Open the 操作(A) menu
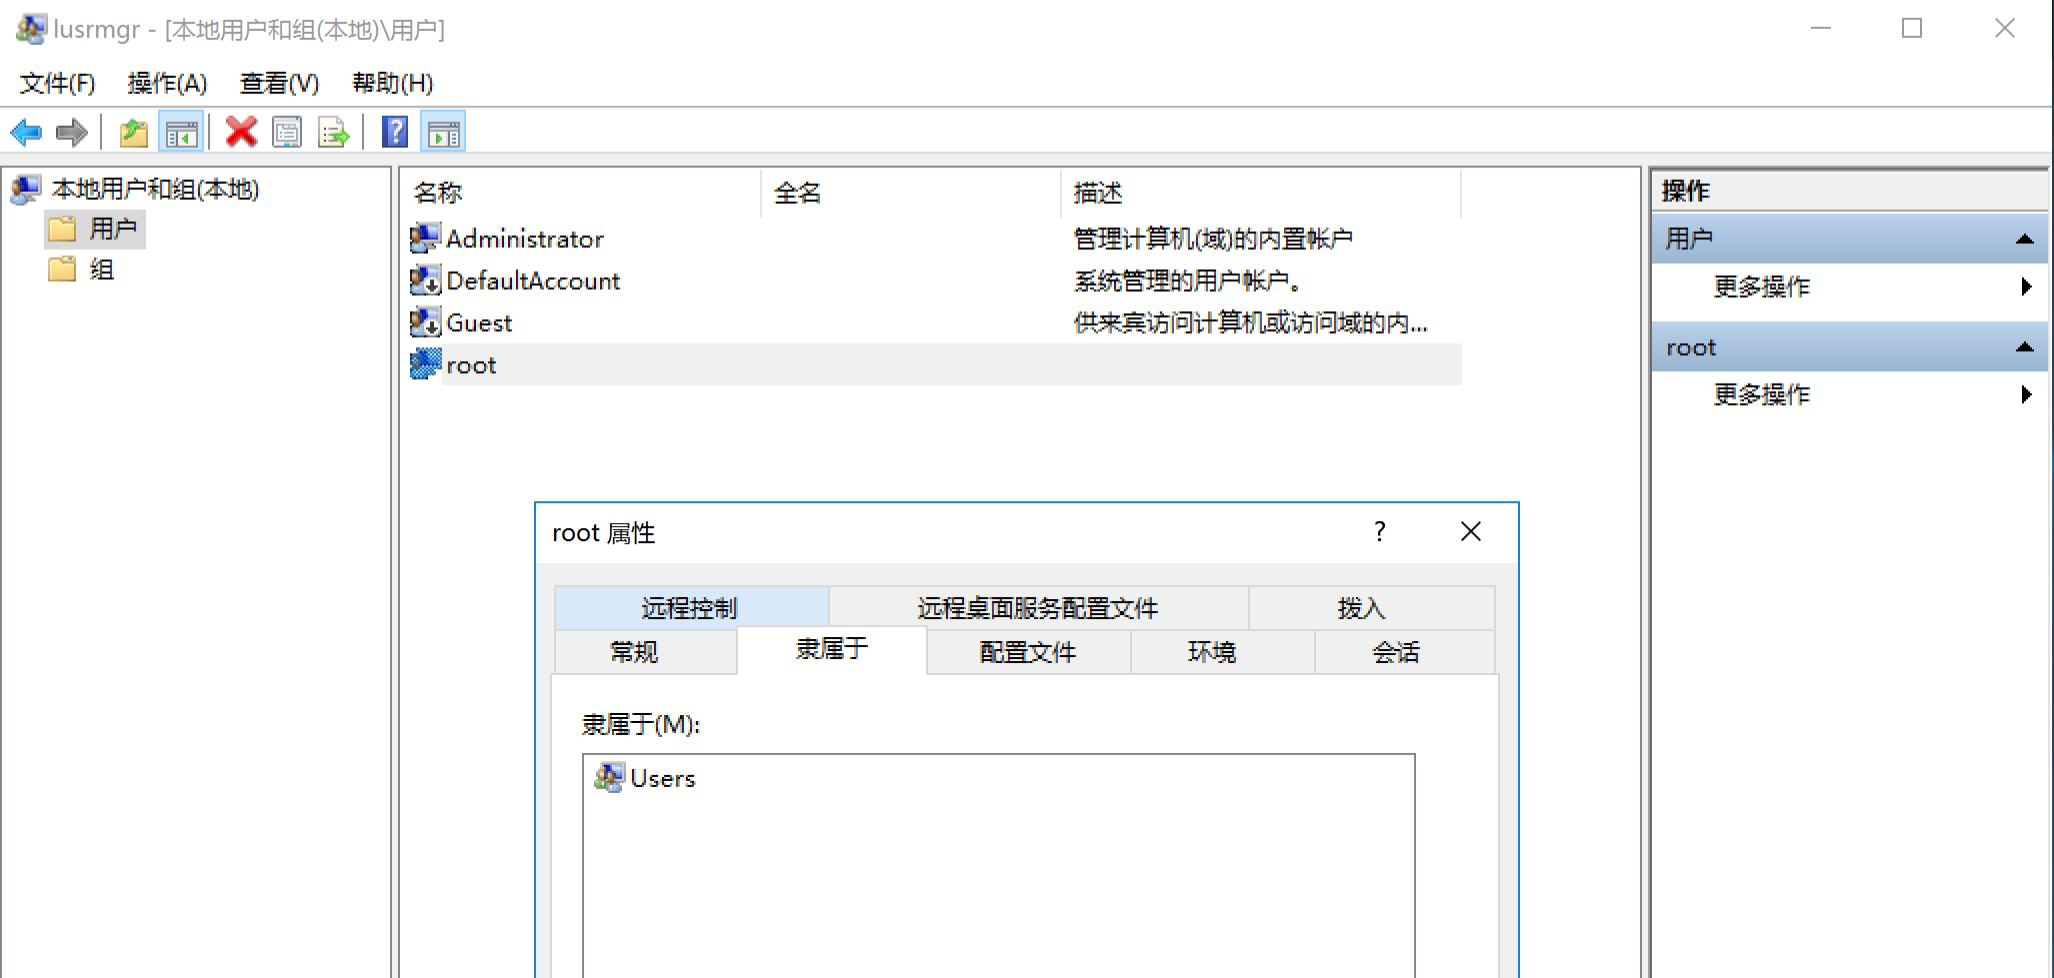The height and width of the screenshot is (978, 2054). click(167, 83)
